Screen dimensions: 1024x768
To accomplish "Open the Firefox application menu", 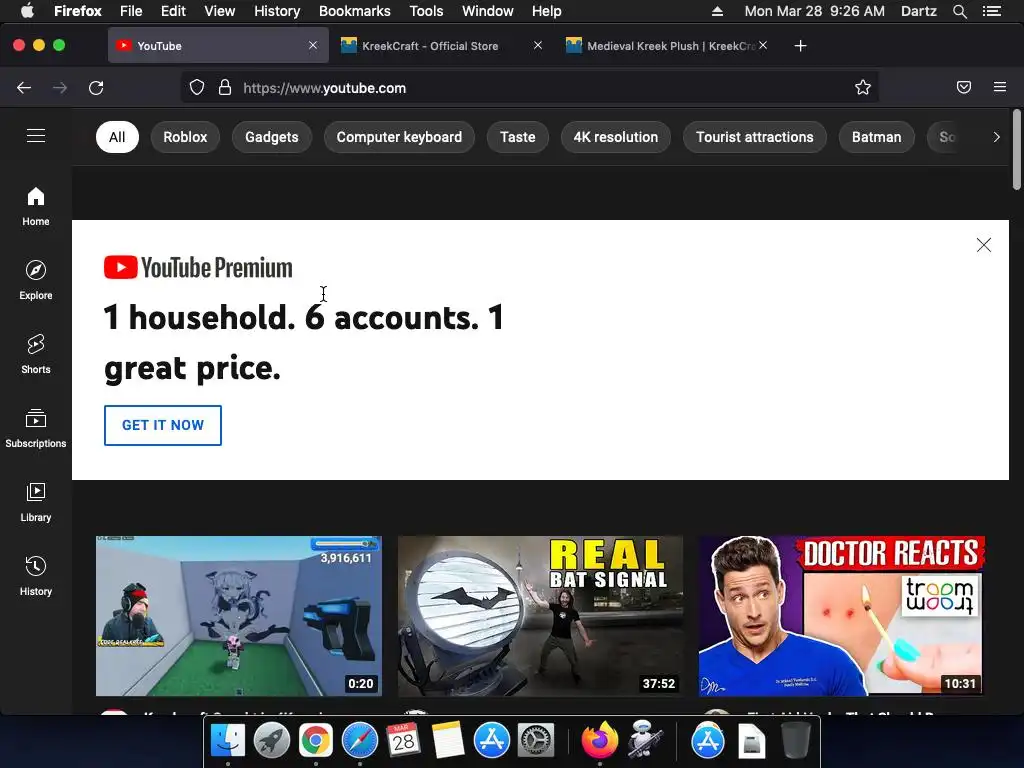I will pyautogui.click(x=1000, y=87).
